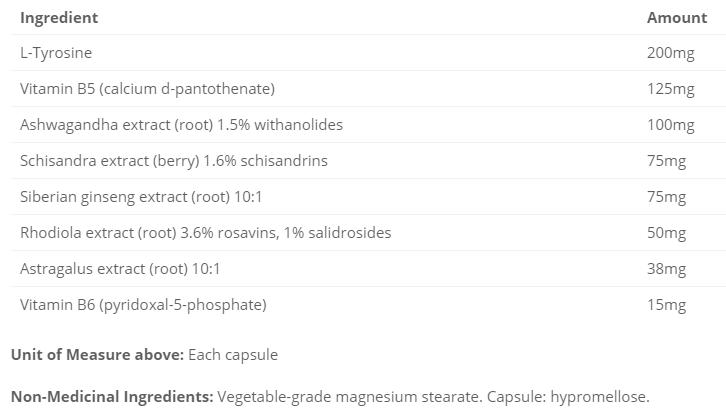The width and height of the screenshot is (726, 414).
Task: Select the Ashwagandha extract ingredient
Action: (x=181, y=125)
